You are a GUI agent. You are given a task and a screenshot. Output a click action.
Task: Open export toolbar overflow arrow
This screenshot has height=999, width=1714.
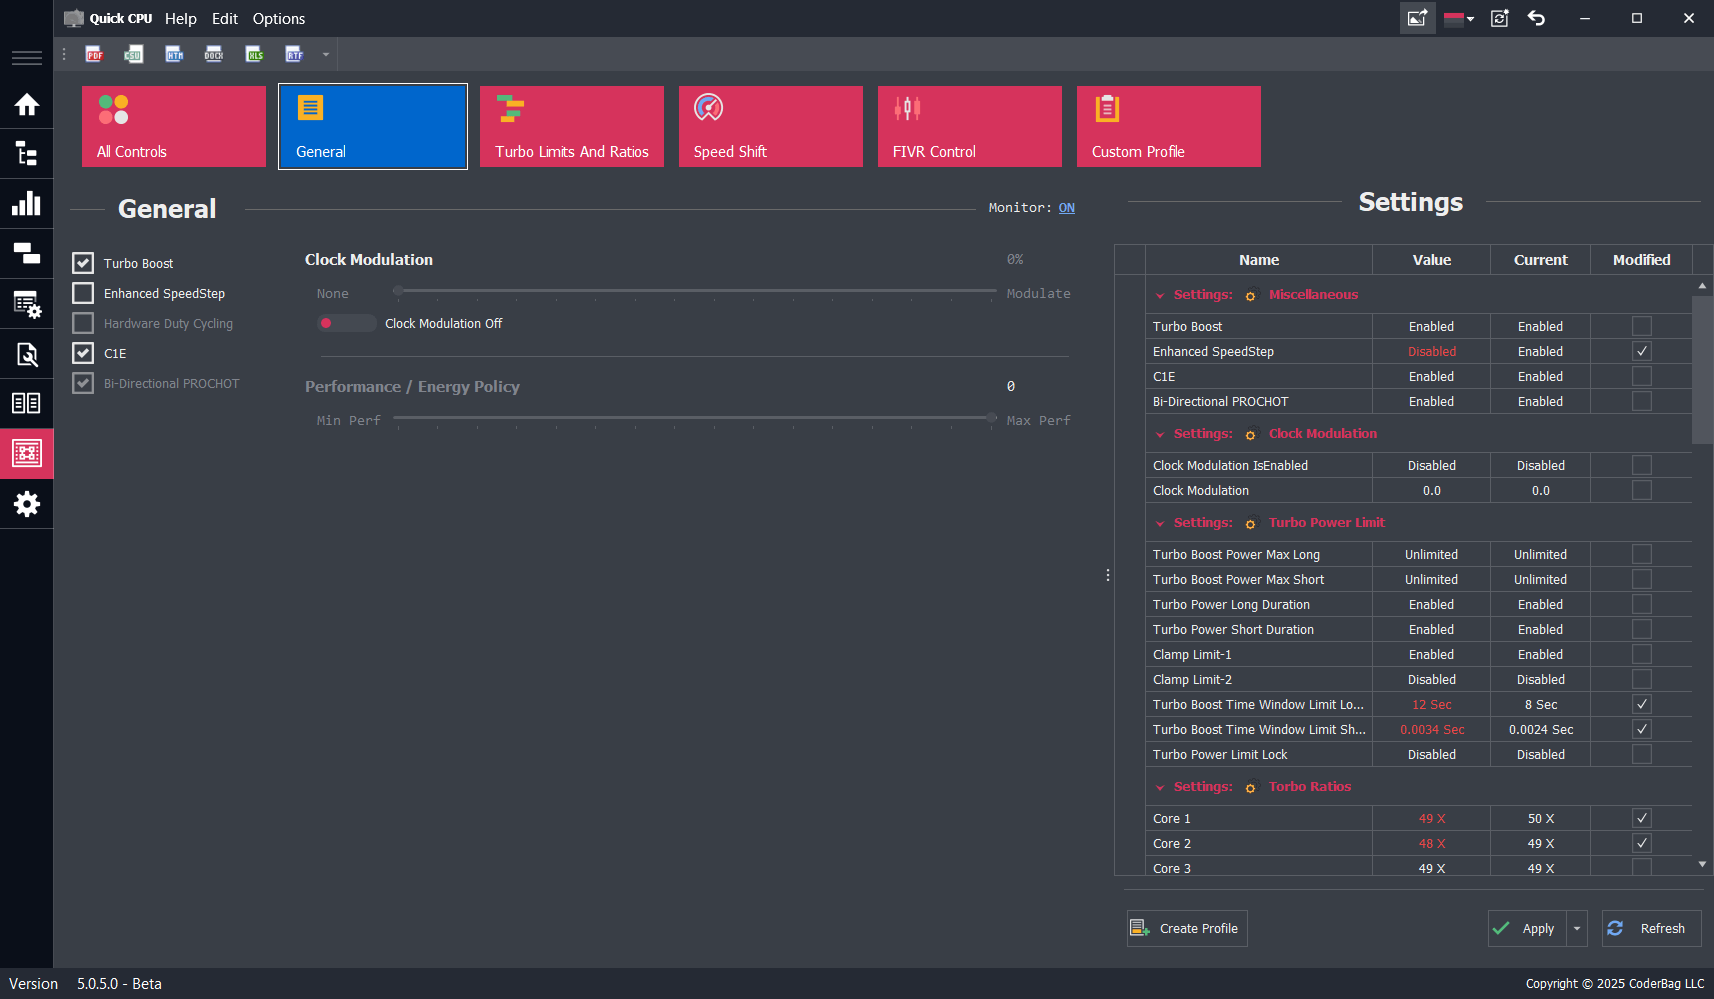(x=326, y=54)
